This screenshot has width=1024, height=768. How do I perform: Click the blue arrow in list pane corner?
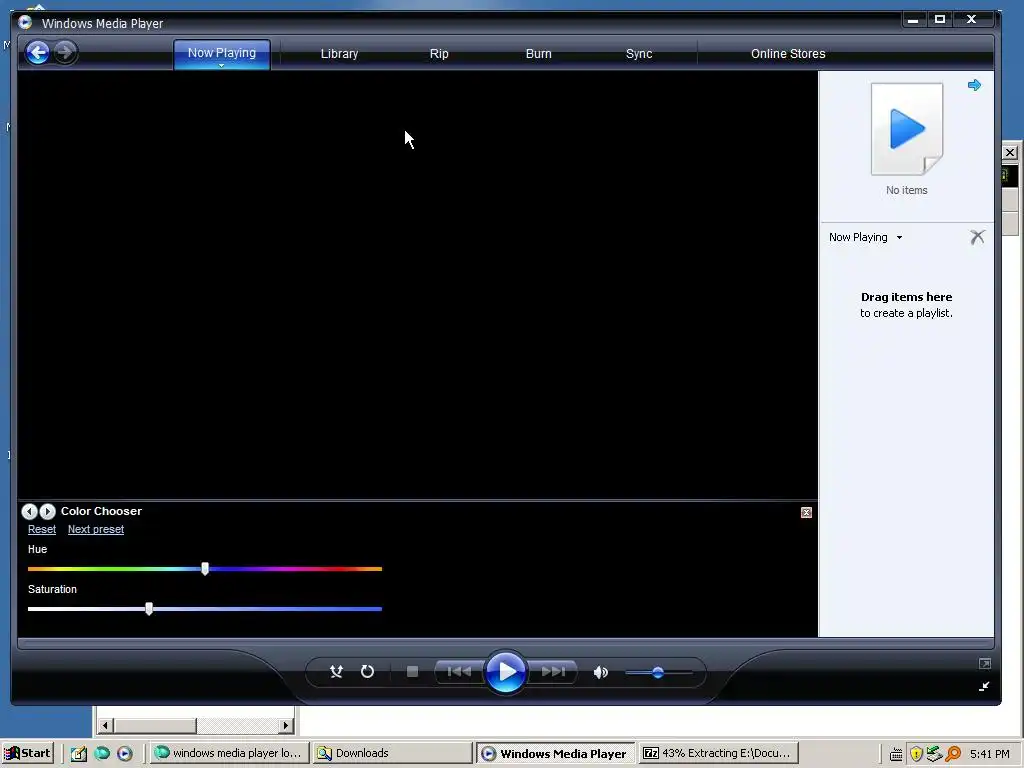coord(974,85)
